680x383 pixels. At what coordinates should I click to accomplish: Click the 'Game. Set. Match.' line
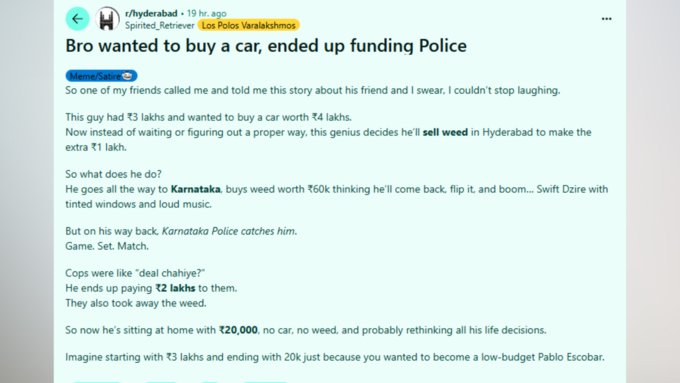(107, 246)
